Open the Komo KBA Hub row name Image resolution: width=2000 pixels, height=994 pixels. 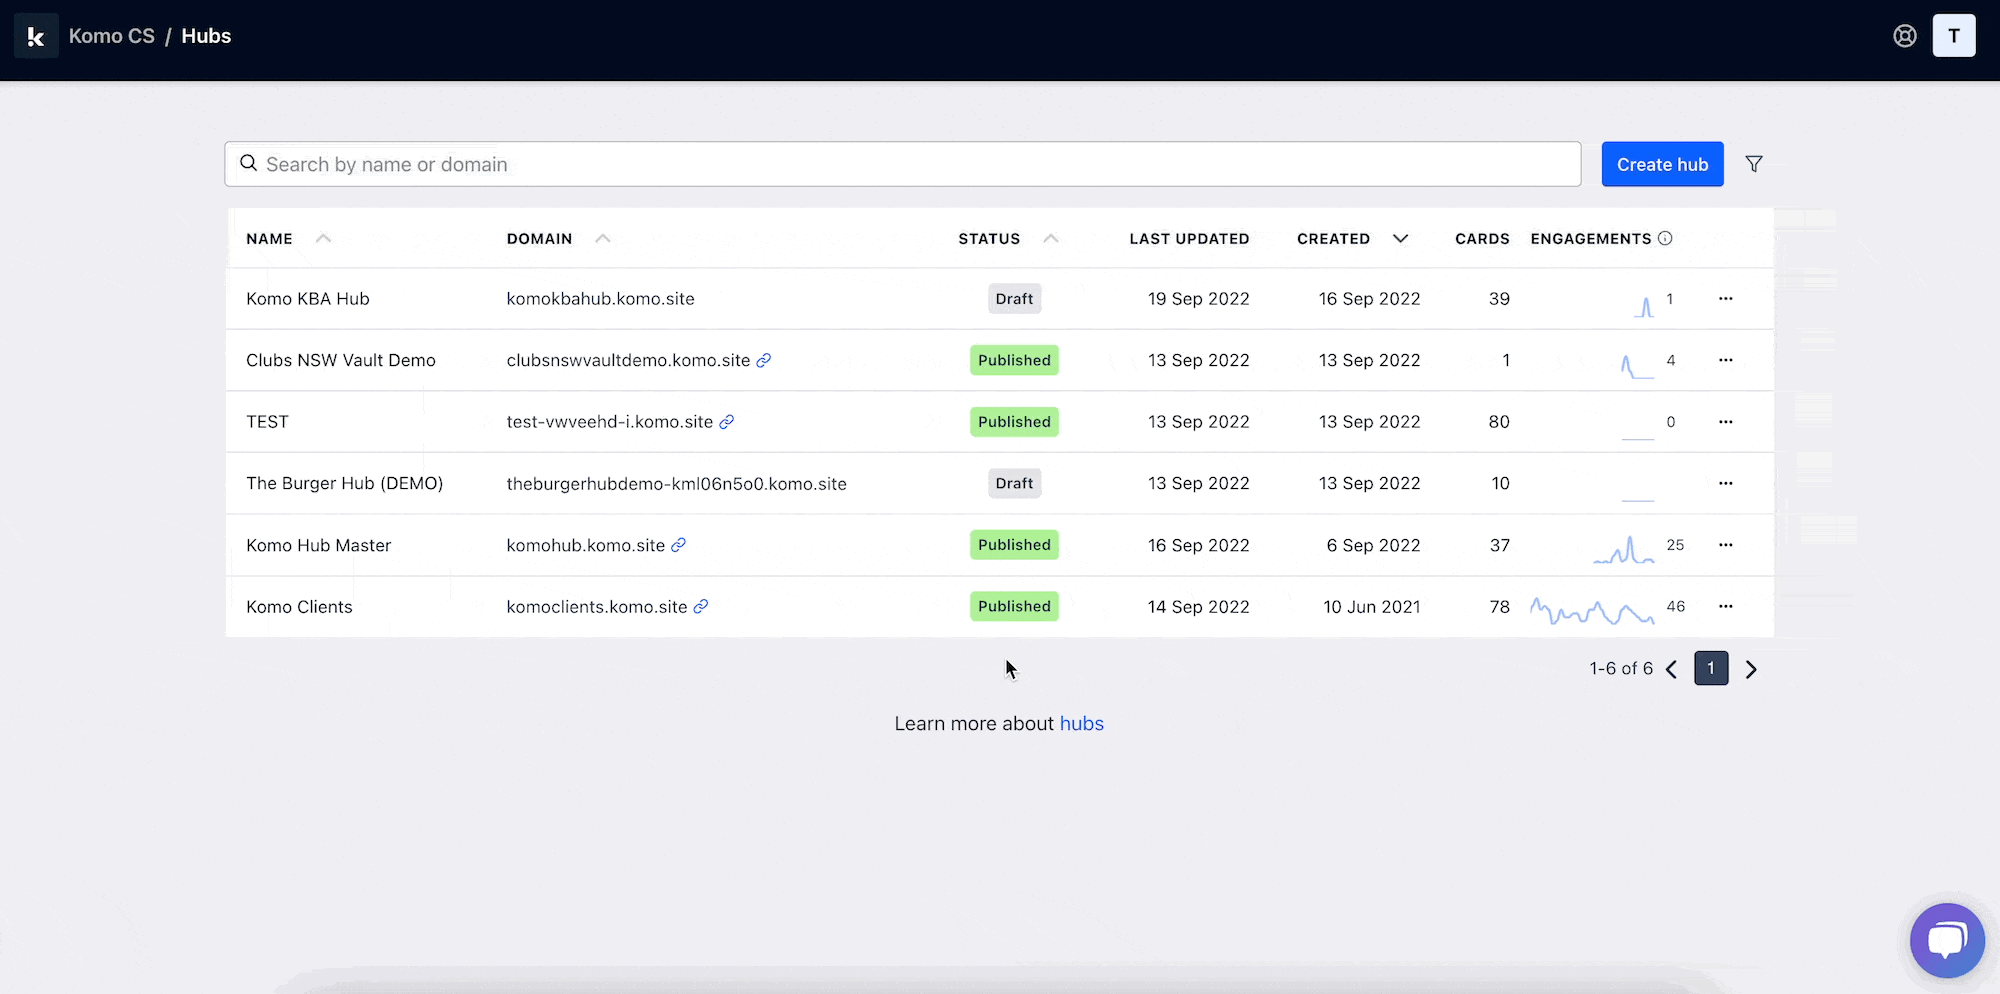coord(308,299)
